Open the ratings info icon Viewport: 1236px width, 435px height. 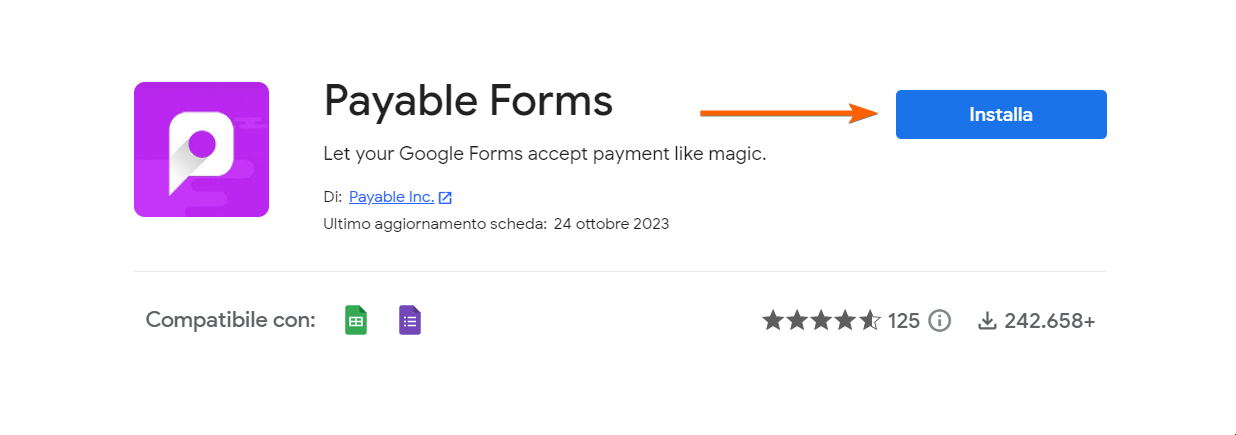pos(939,321)
